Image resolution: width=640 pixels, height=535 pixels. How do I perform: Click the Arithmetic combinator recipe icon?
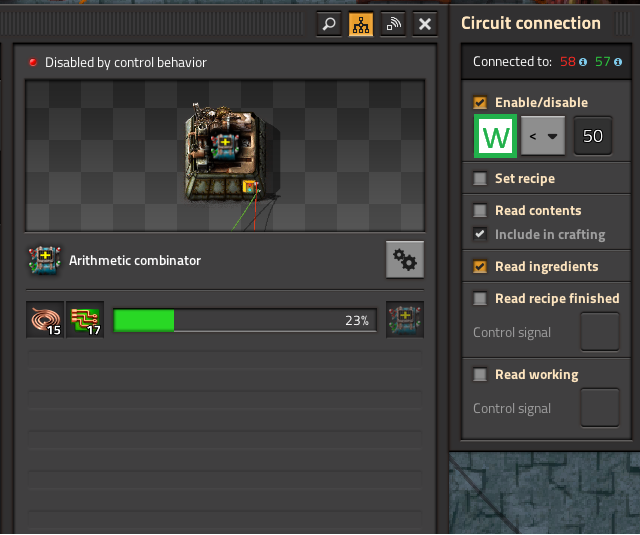pos(44,260)
